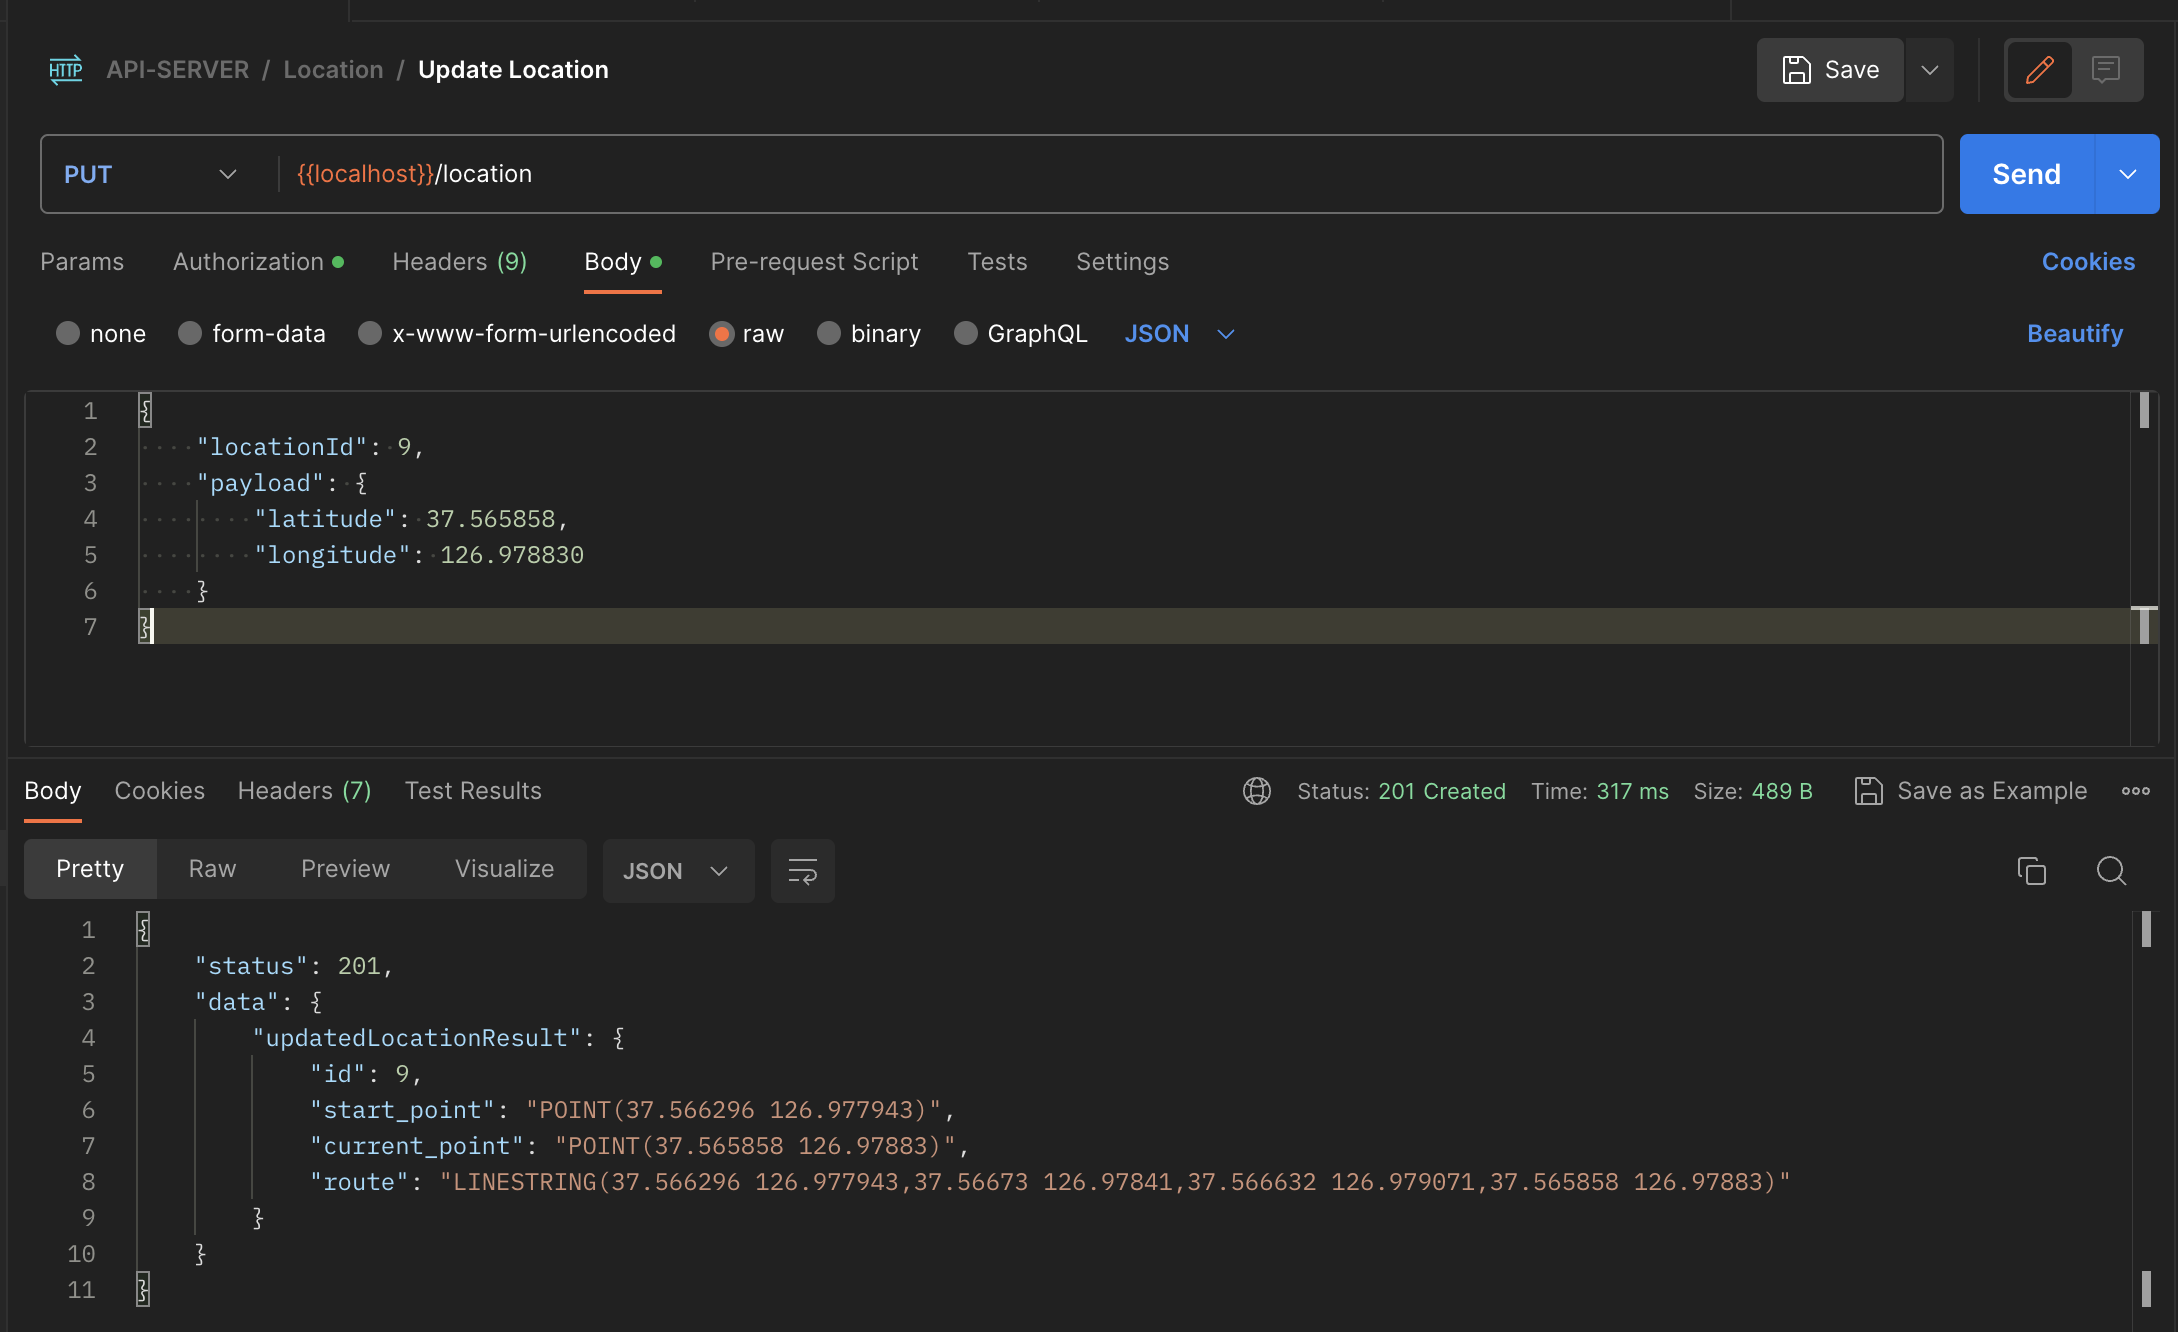The width and height of the screenshot is (2178, 1332).
Task: Open the Settings tab
Action: tap(1122, 262)
